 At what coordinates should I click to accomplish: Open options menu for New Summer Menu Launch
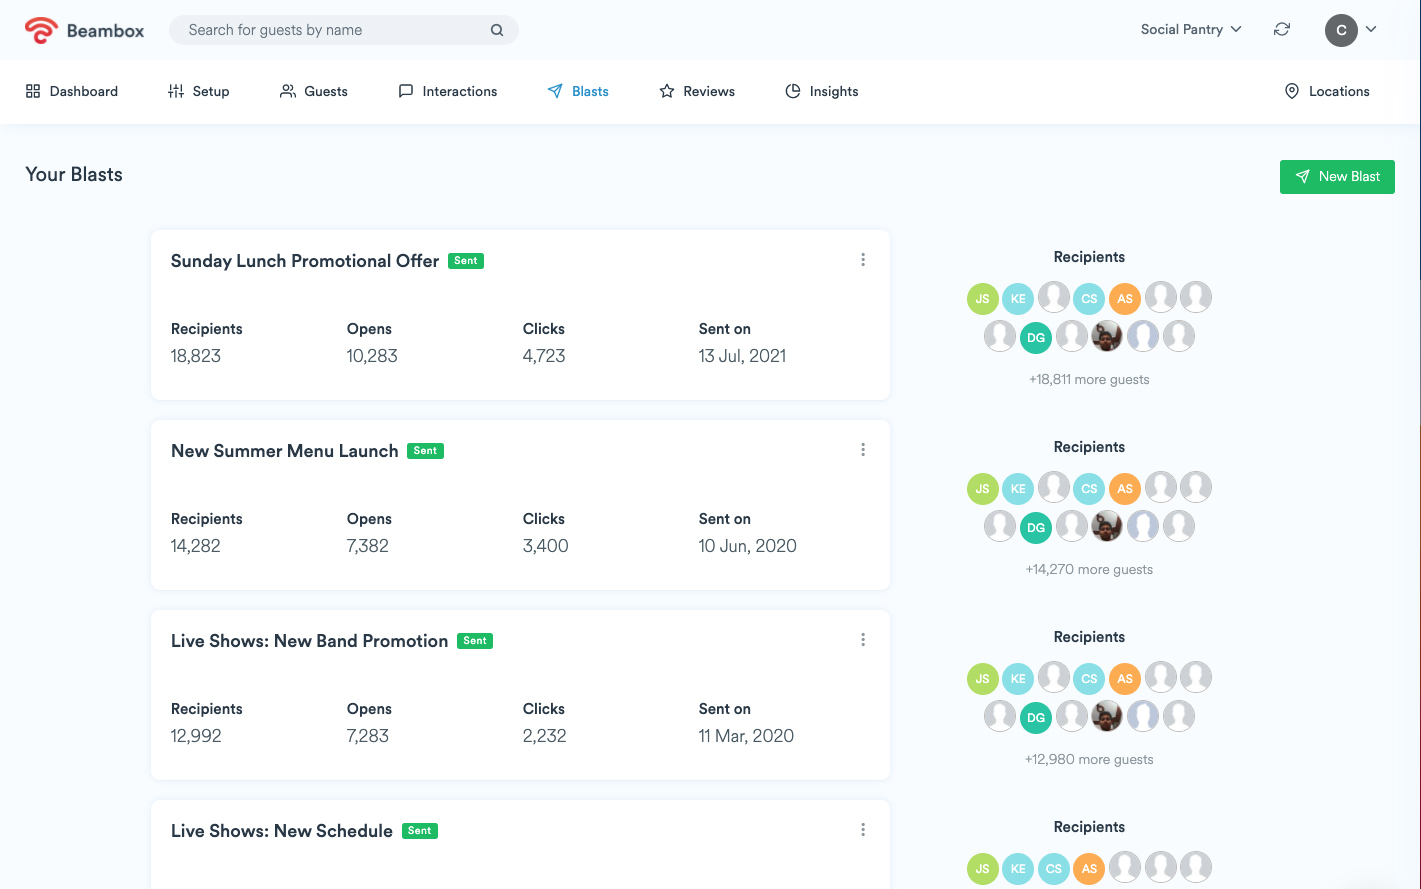point(863,450)
